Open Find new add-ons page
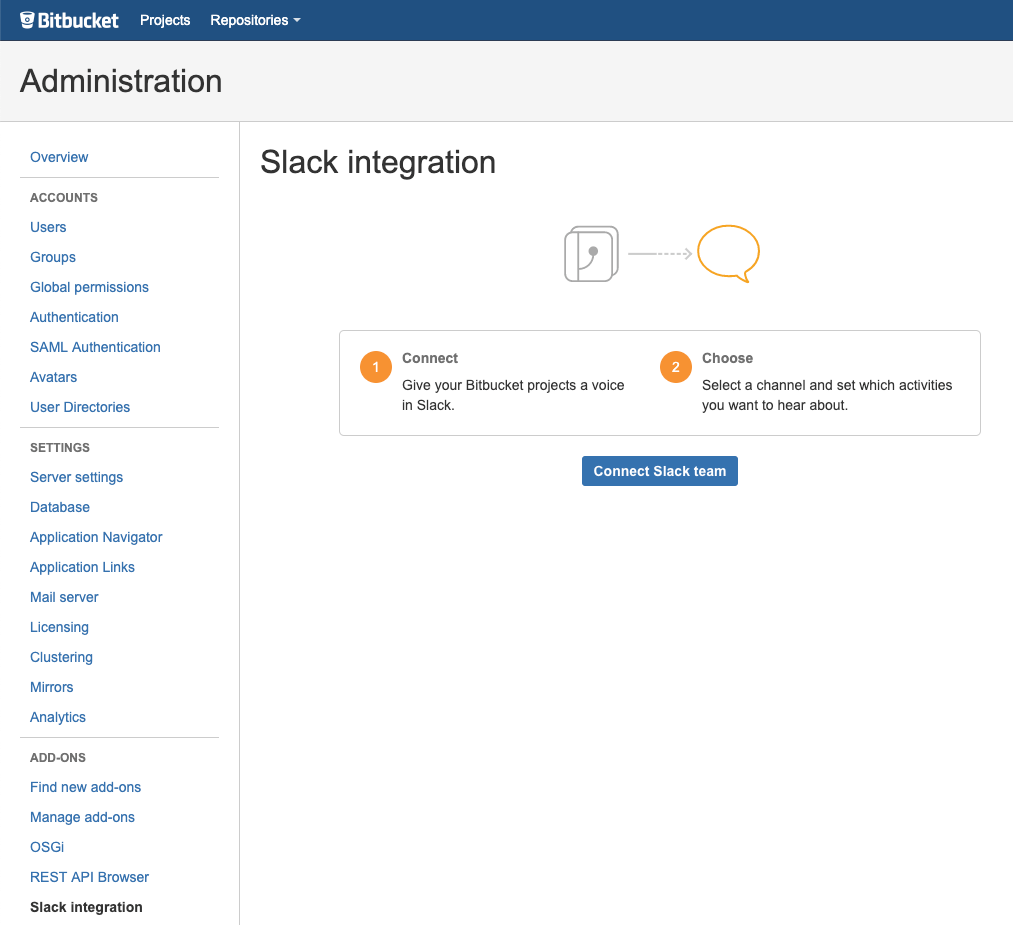1013x925 pixels. [x=85, y=787]
